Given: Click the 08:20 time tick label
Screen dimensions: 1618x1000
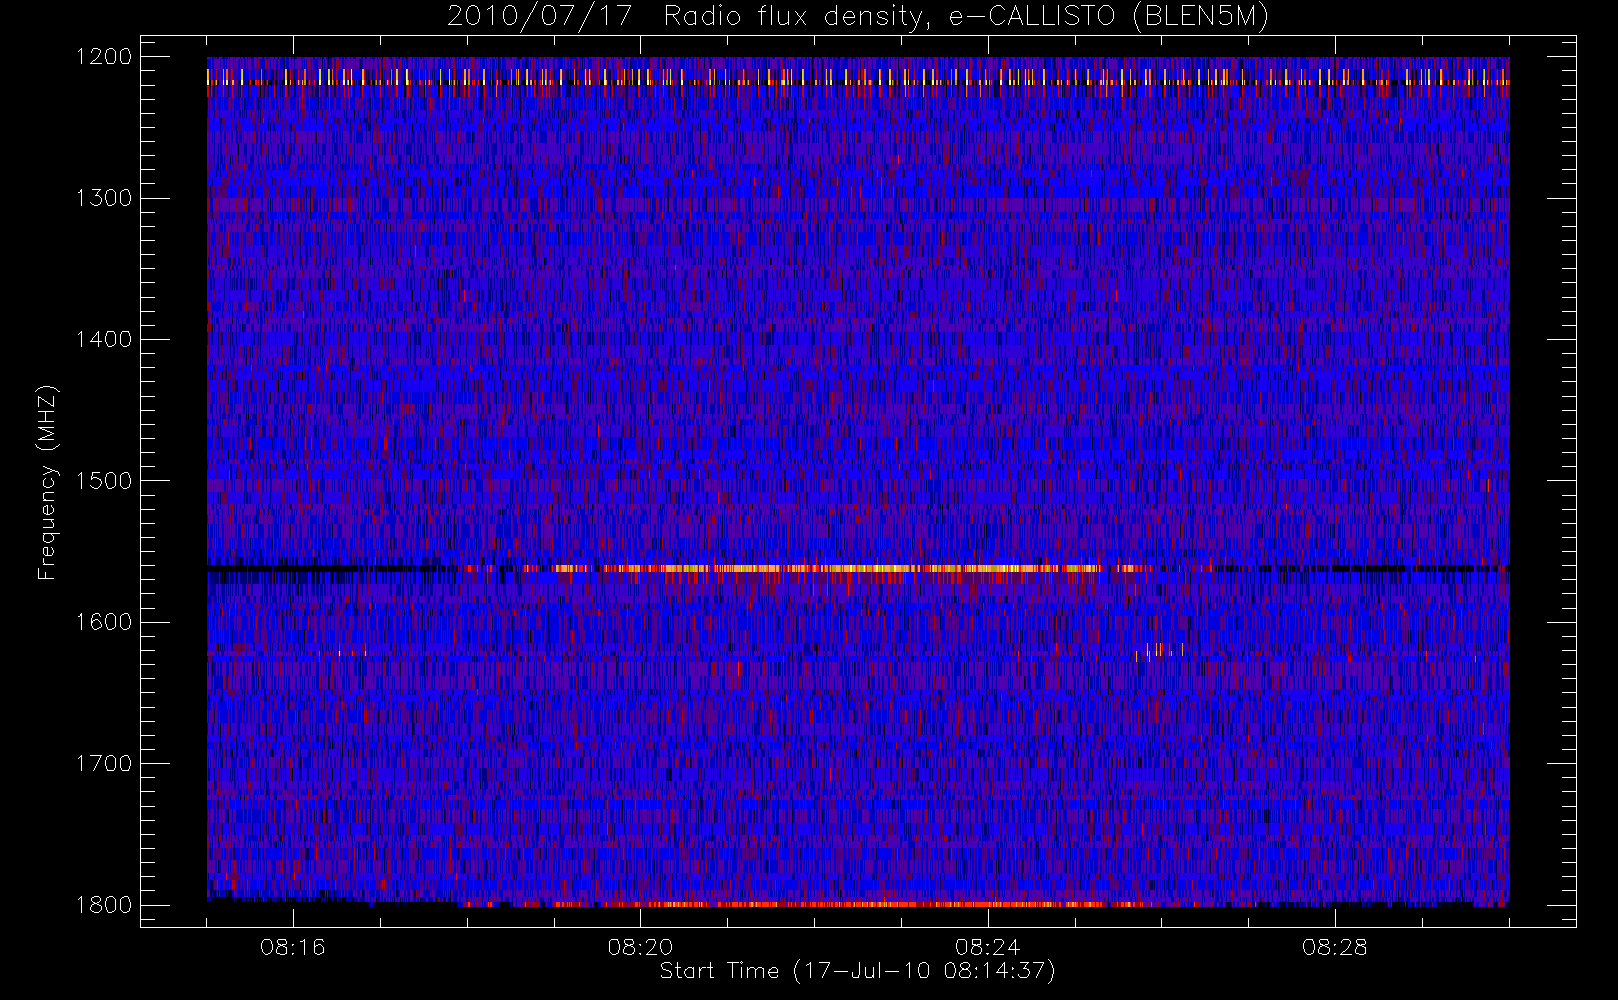Looking at the screenshot, I should [640, 947].
